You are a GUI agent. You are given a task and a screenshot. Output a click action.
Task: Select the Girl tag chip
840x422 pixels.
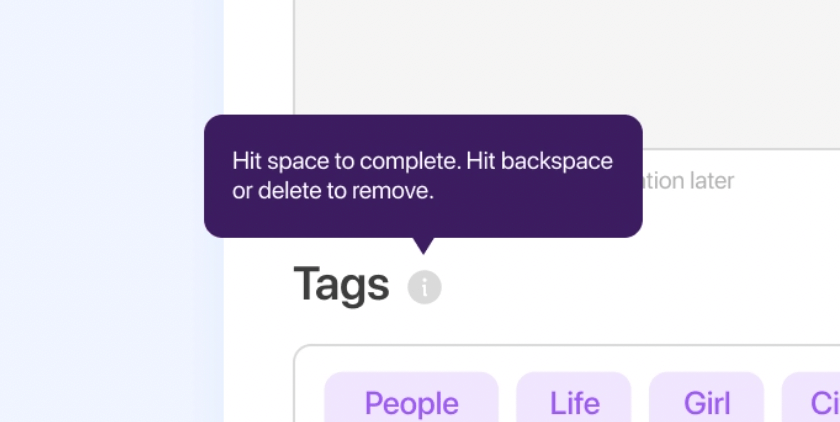click(x=706, y=397)
